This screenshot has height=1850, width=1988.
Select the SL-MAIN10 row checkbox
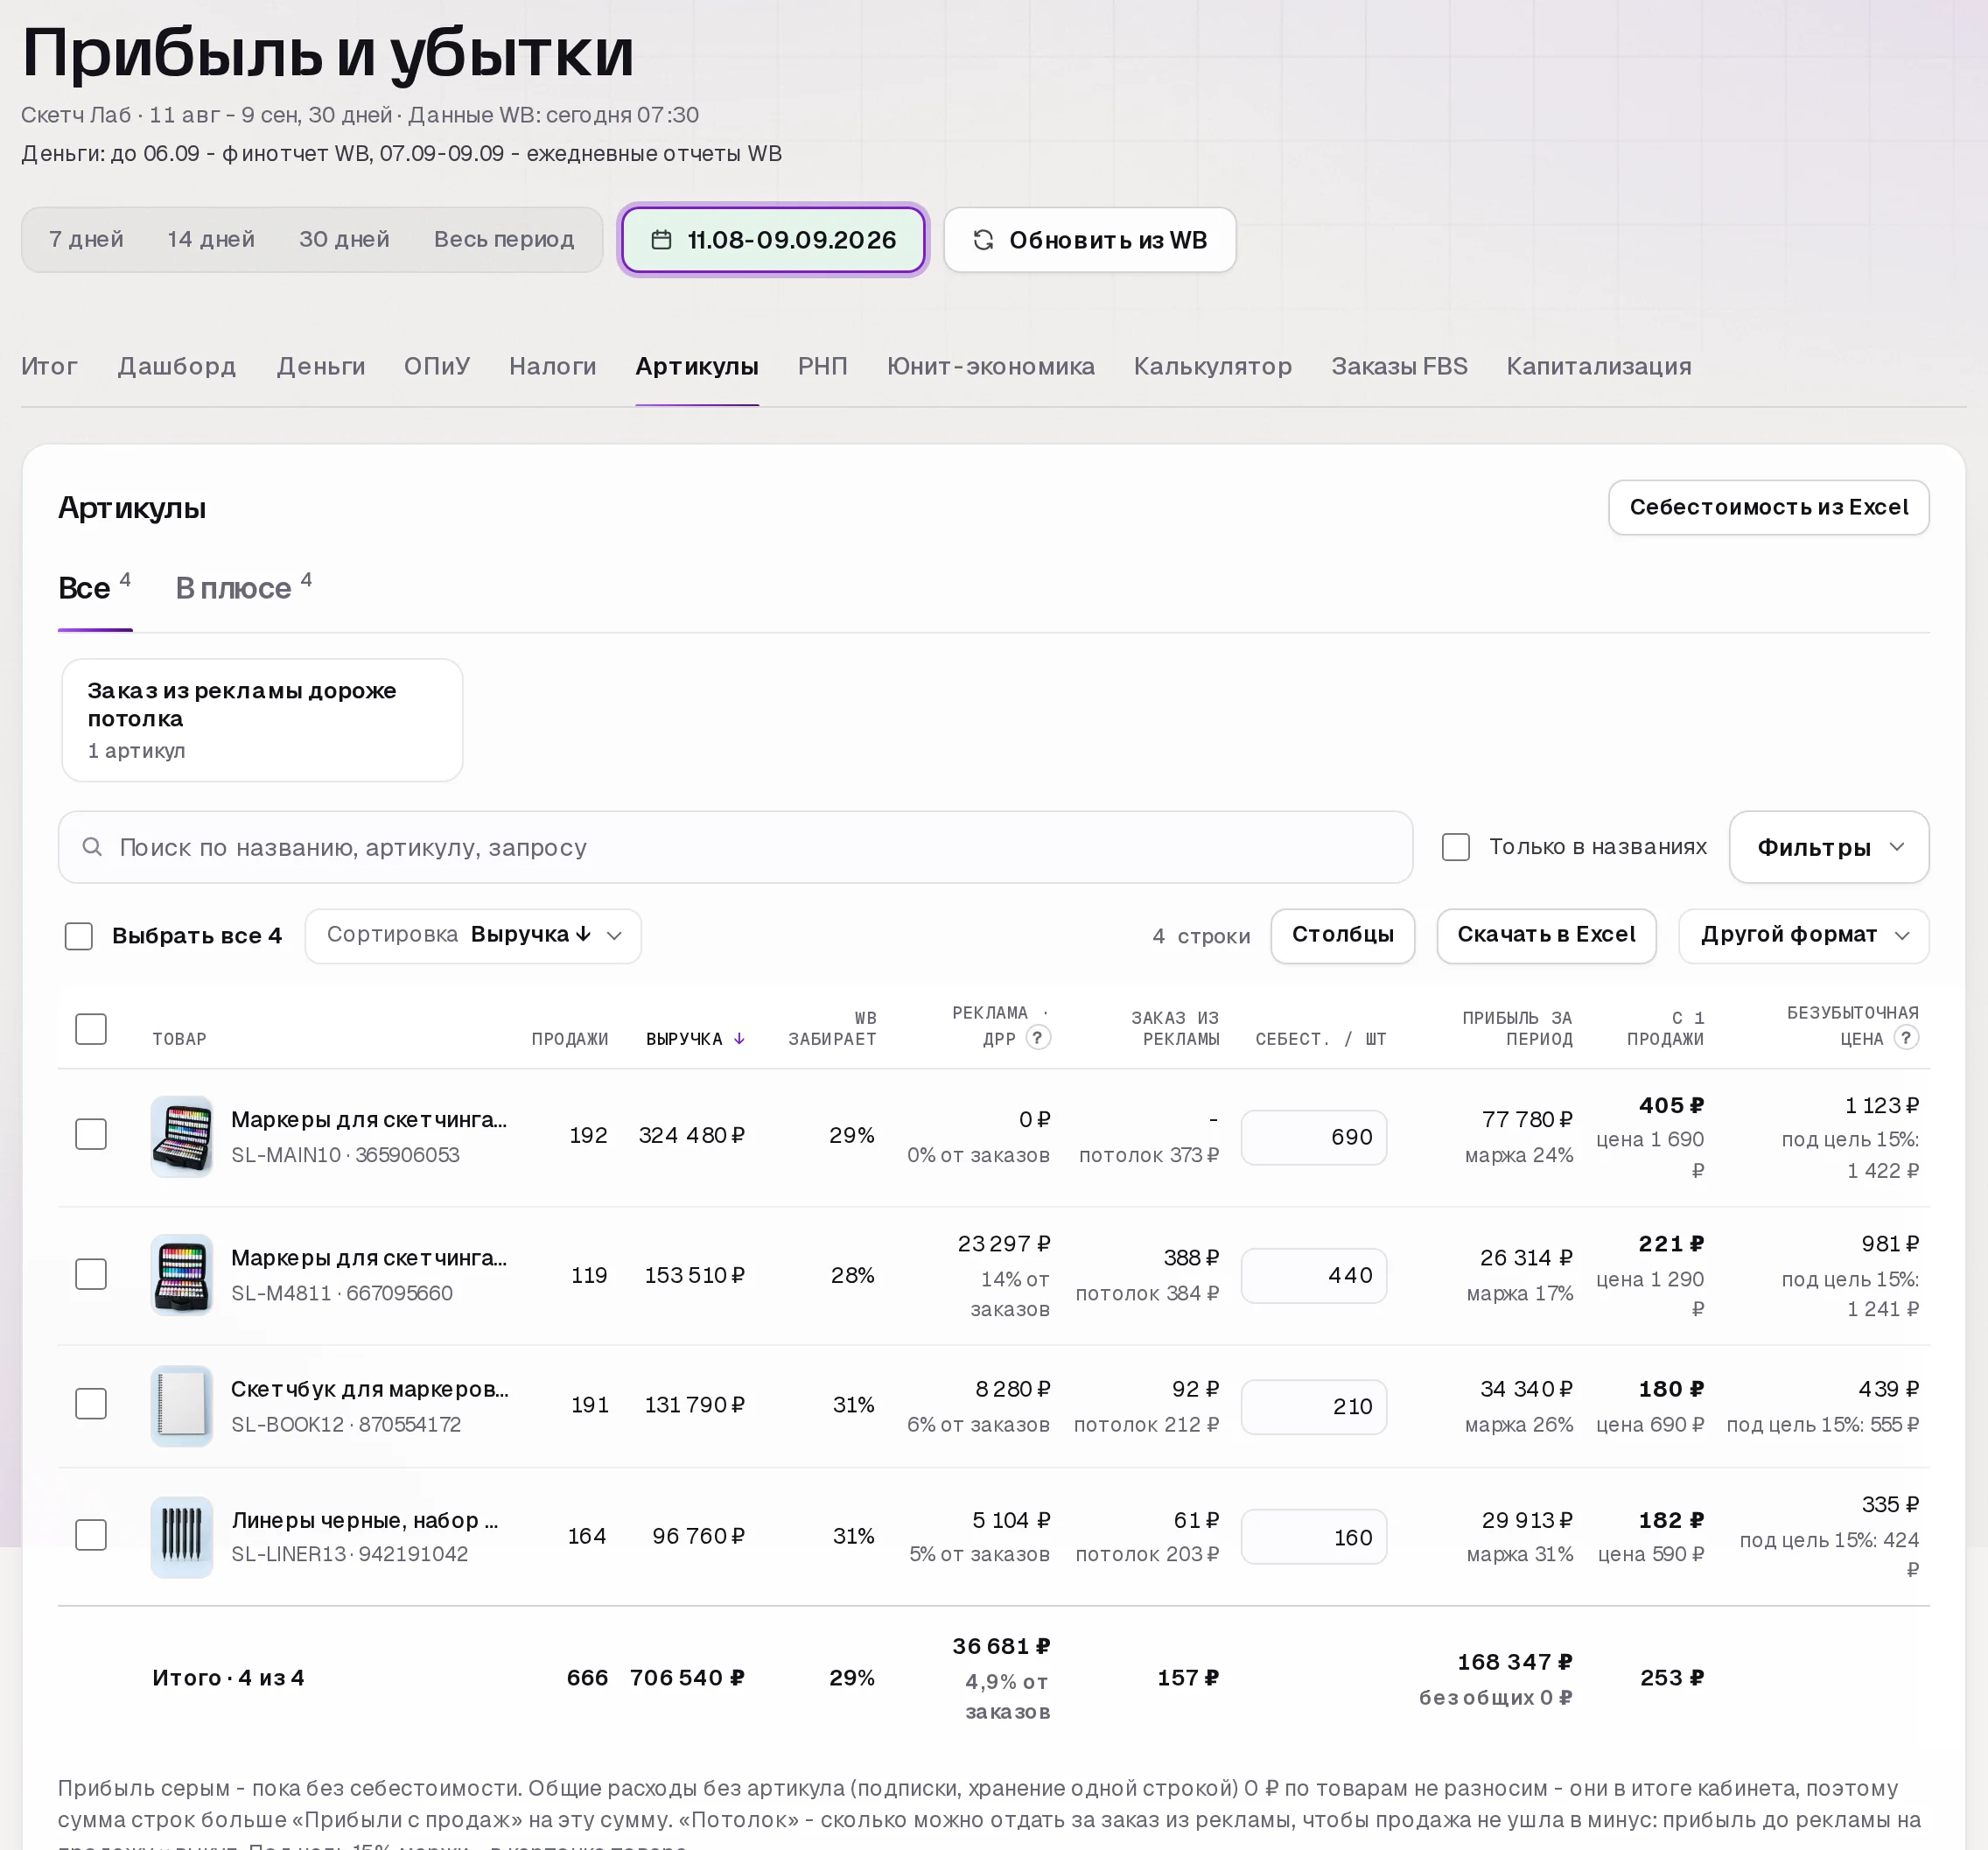click(x=91, y=1134)
